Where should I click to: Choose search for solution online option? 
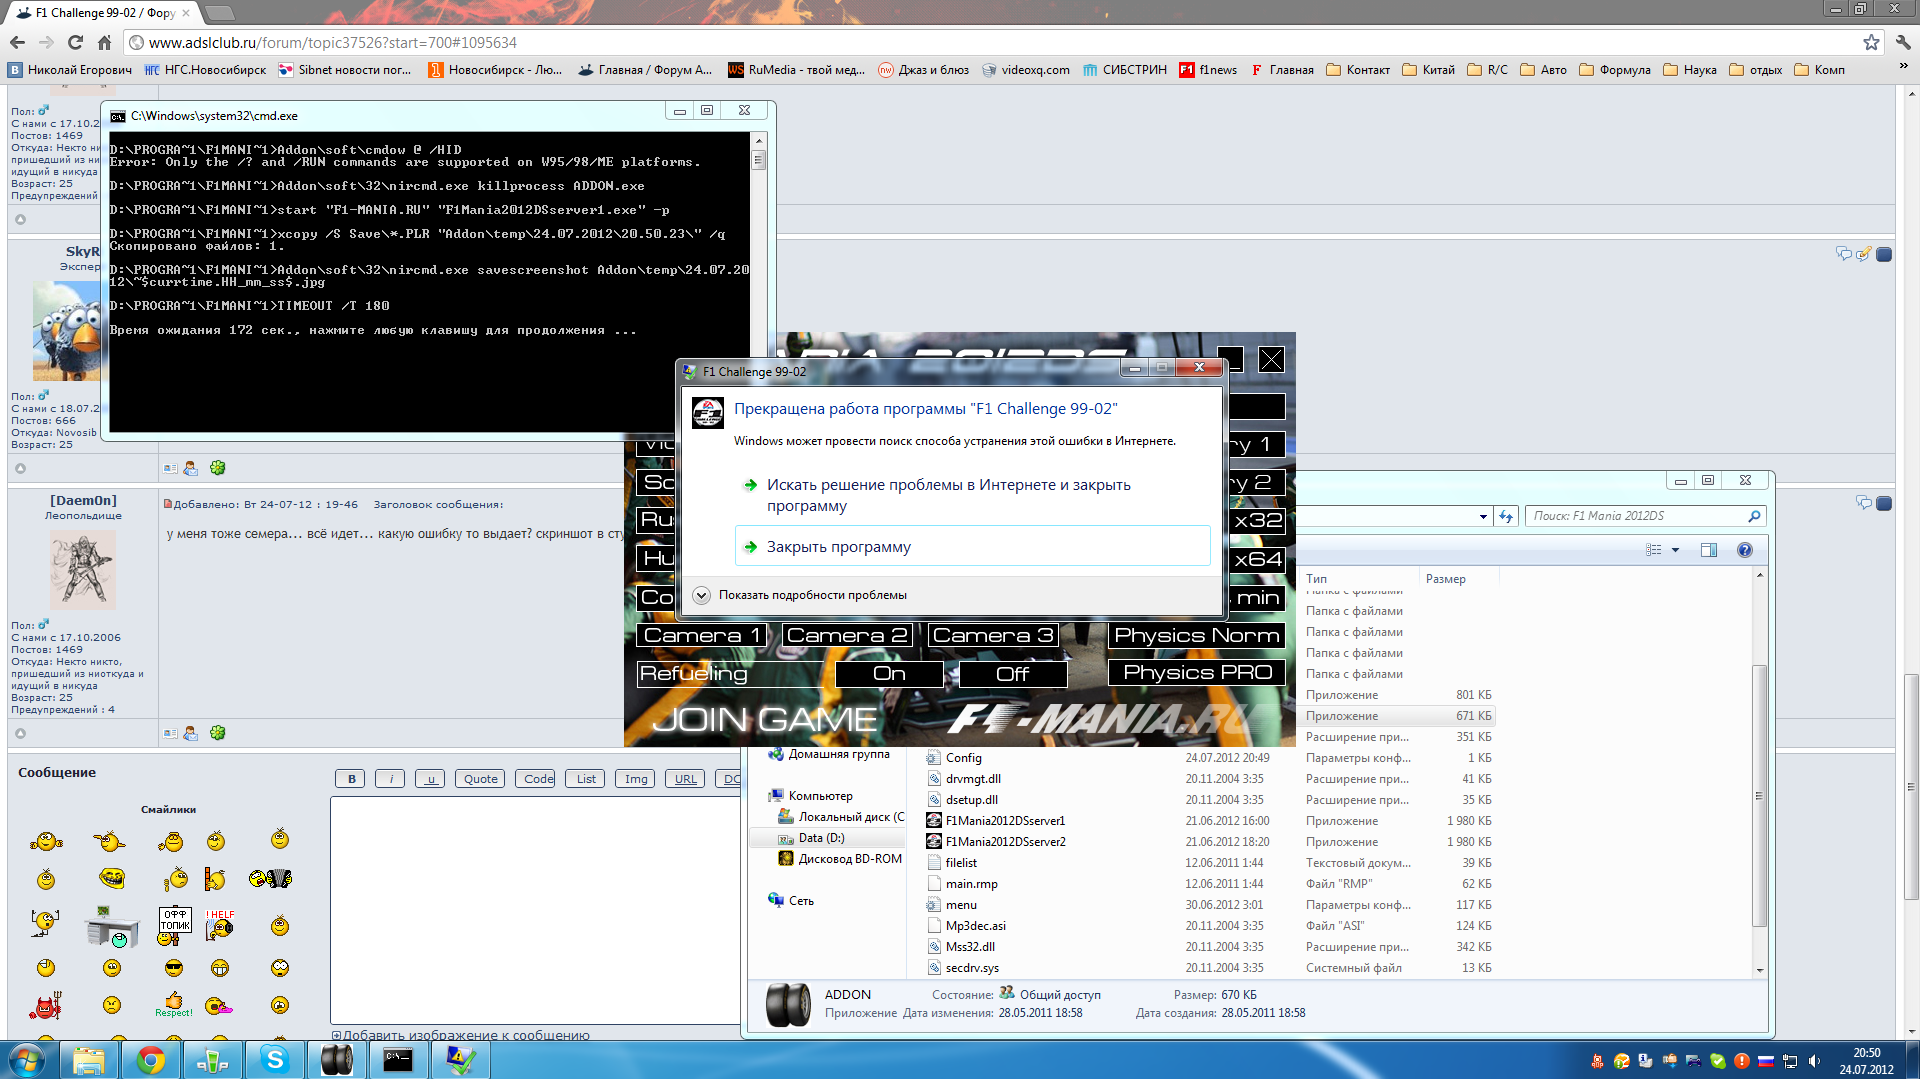point(972,495)
